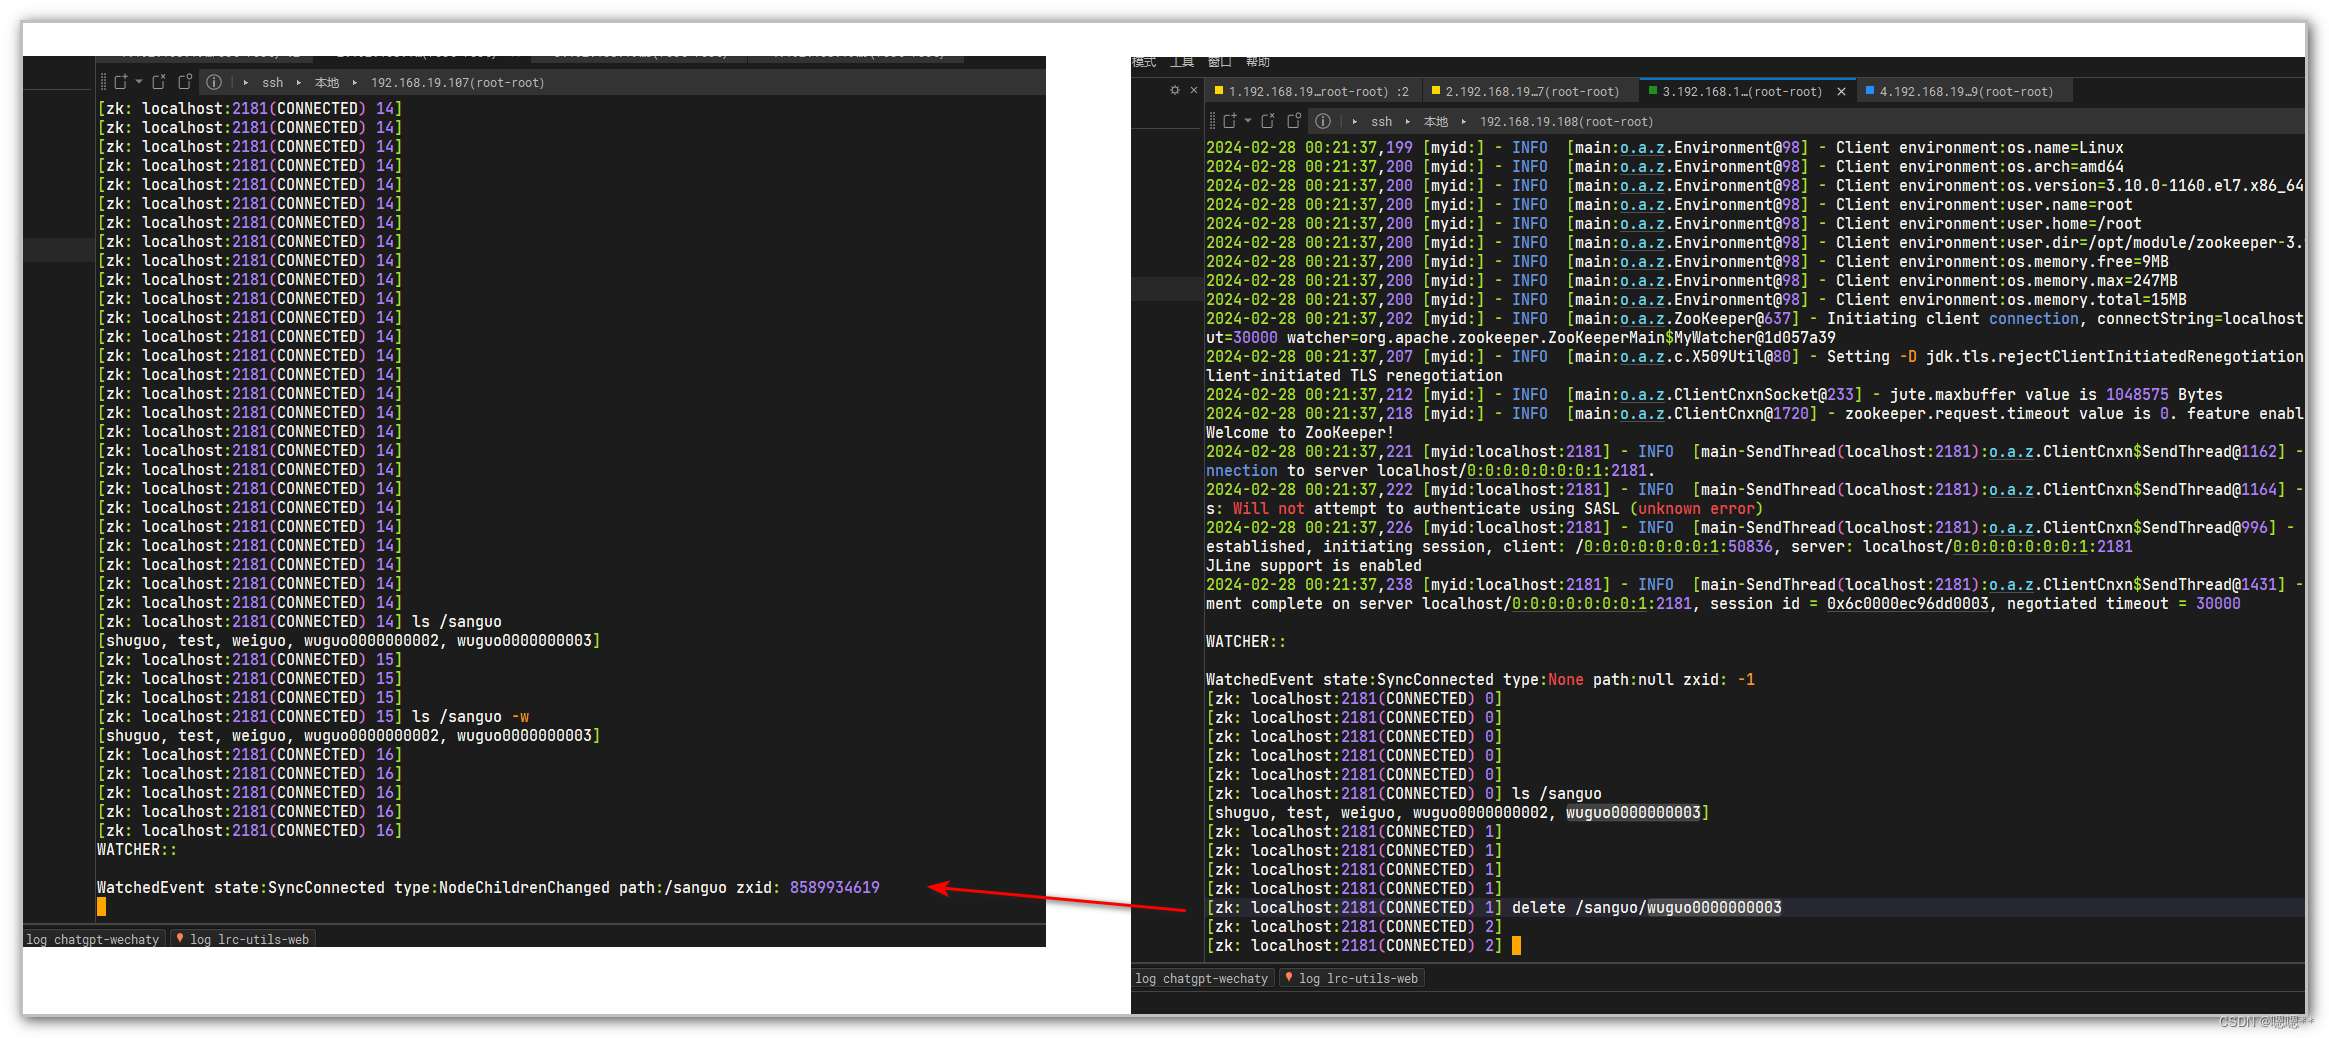Open log lrc-utils-web tab in right window
Viewport: 2329px width, 1038px height.
pos(1352,978)
